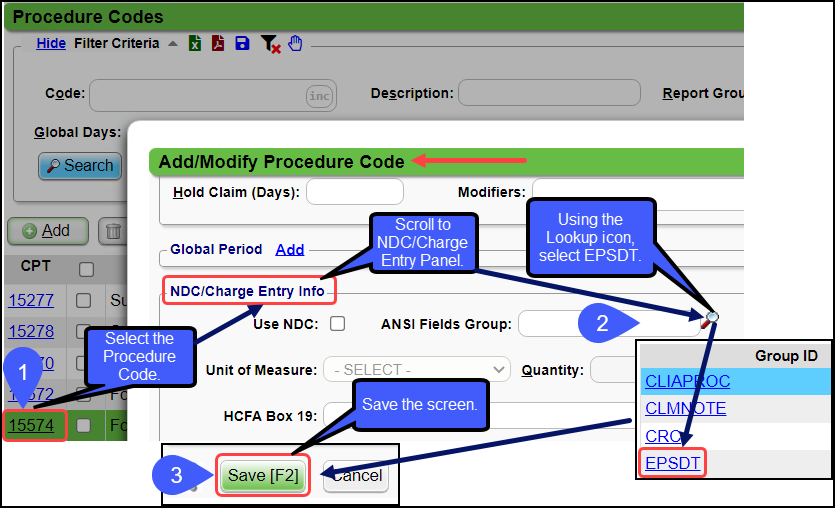Export results to Excel icon
The height and width of the screenshot is (508, 835).
[x=195, y=43]
